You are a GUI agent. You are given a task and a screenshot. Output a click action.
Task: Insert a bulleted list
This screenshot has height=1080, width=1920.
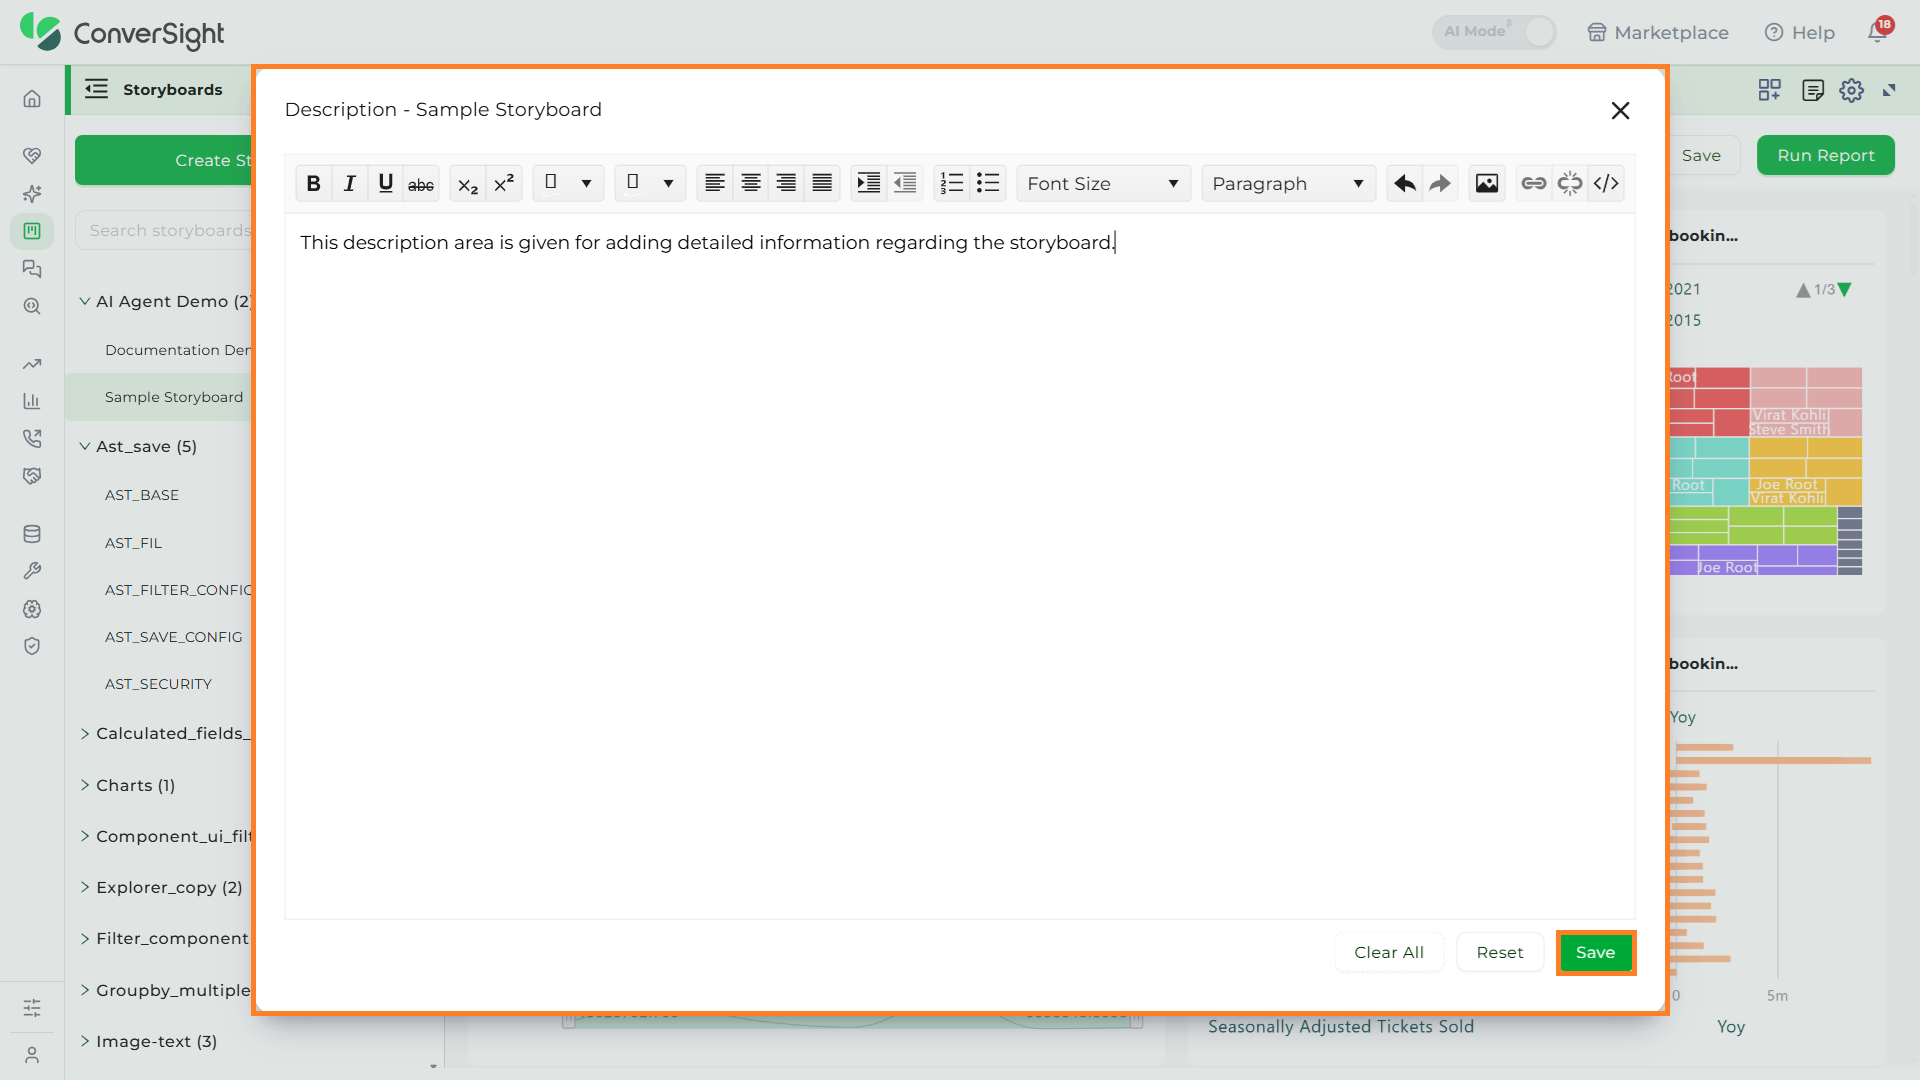987,184
